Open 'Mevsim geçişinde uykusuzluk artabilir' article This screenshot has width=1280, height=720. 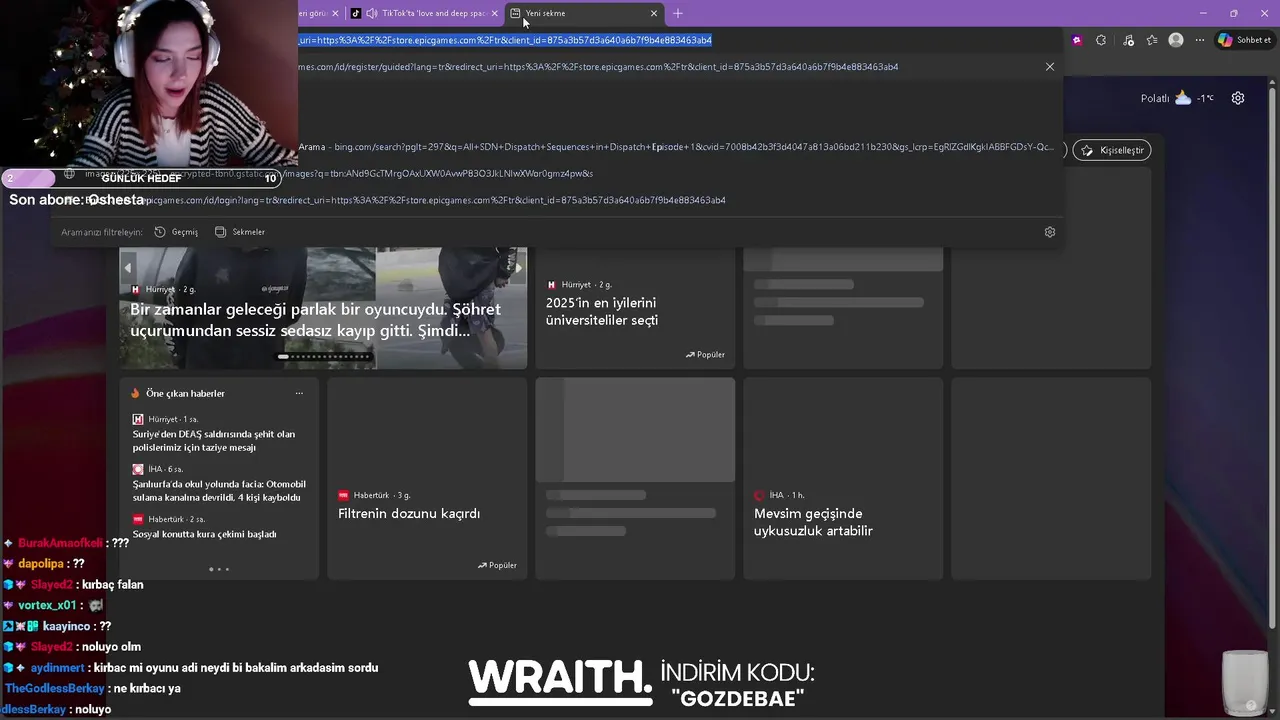(x=813, y=522)
